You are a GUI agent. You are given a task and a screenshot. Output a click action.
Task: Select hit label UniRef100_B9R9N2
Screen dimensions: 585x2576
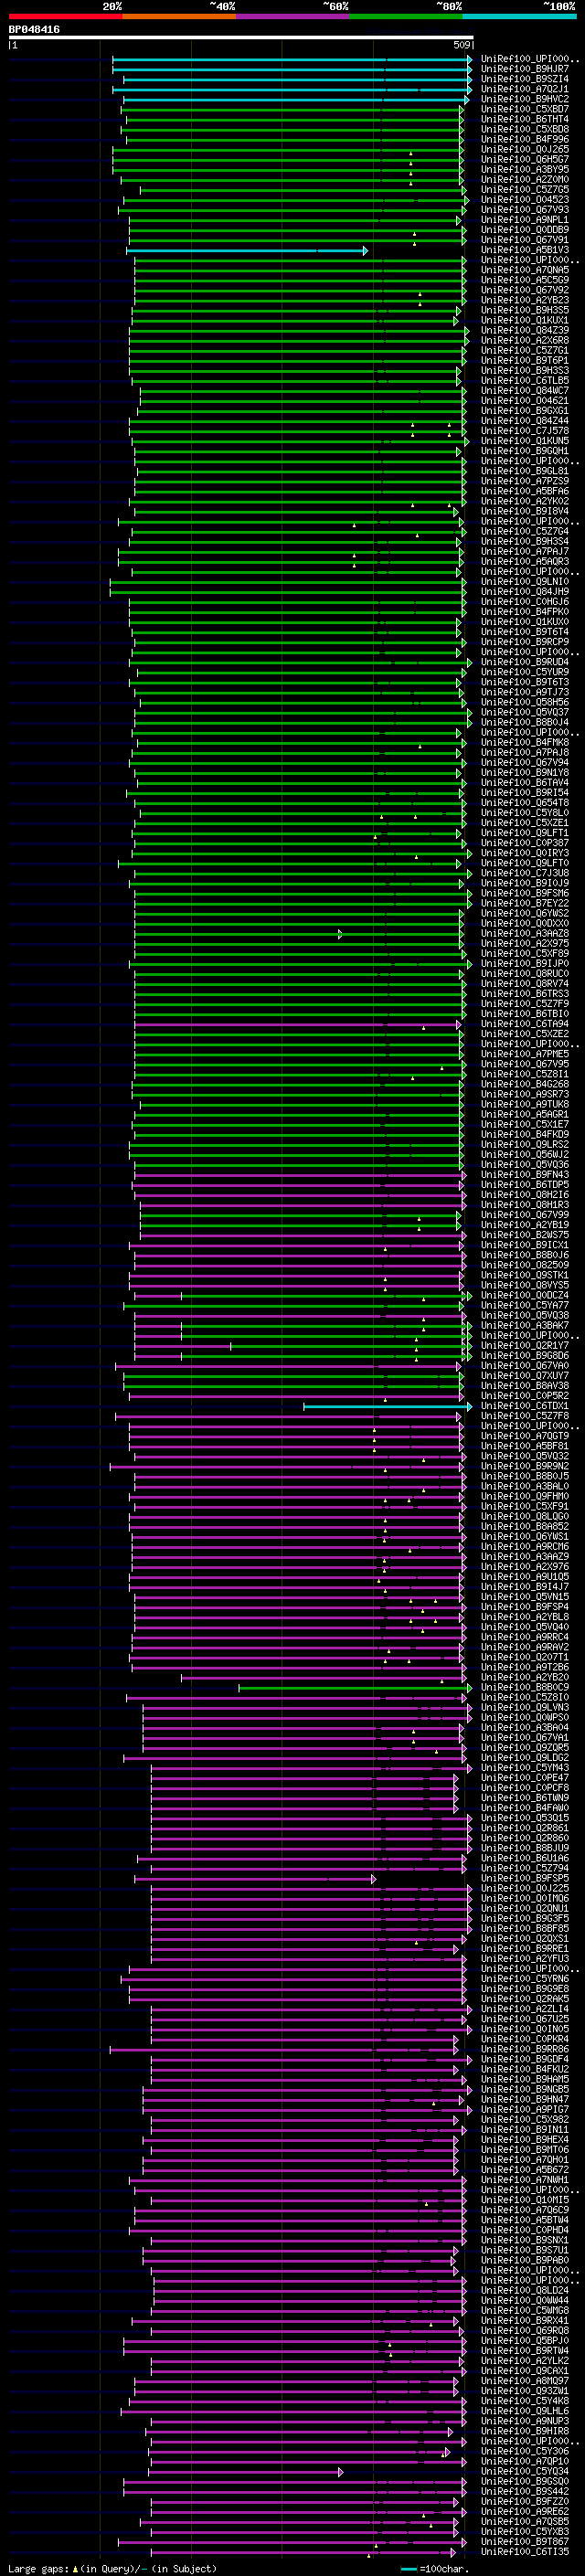coord(525,1466)
